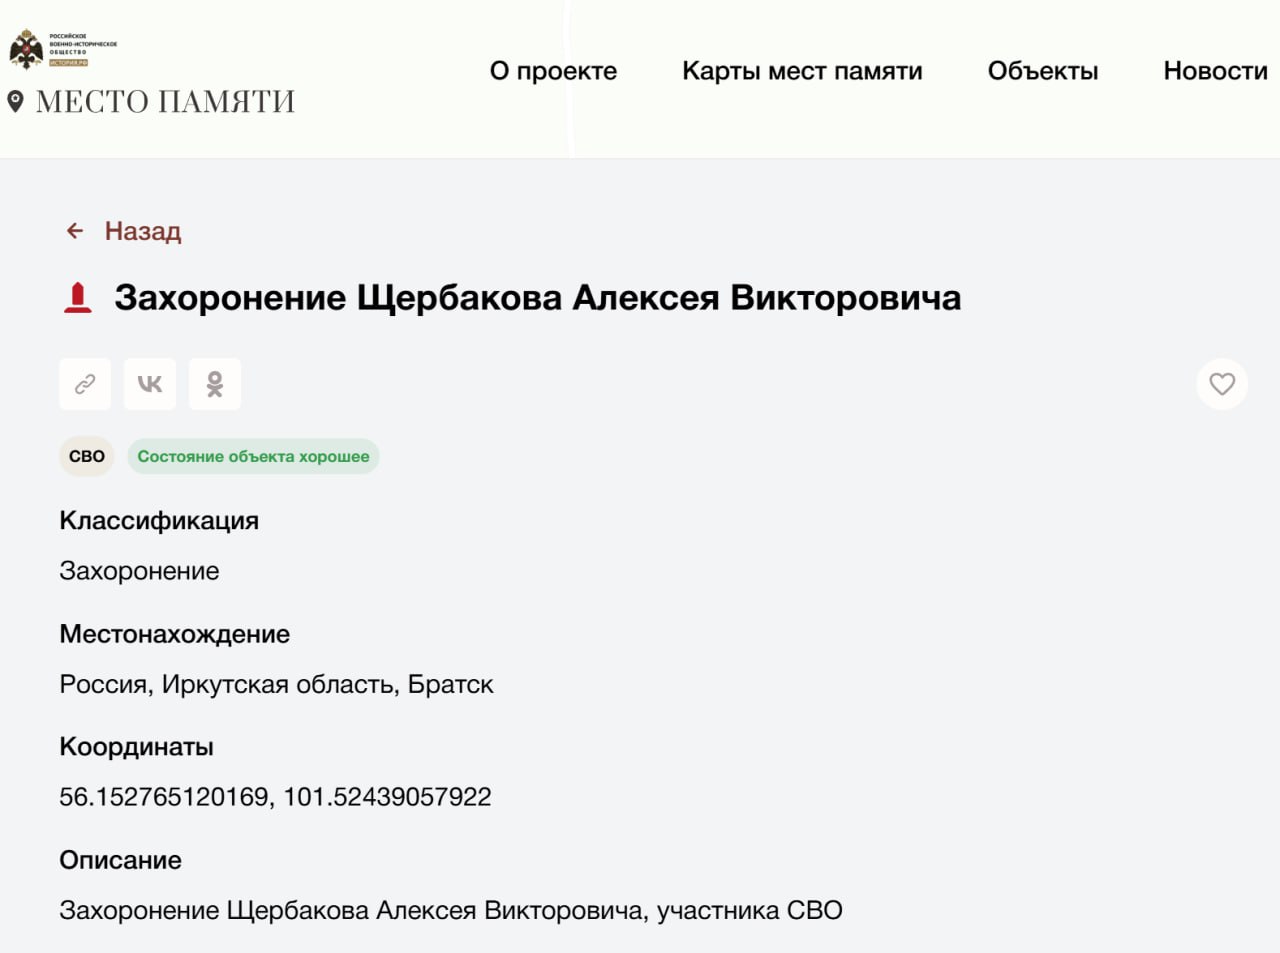The image size is (1280, 953).
Task: Go back using the Назад link
Action: point(143,231)
